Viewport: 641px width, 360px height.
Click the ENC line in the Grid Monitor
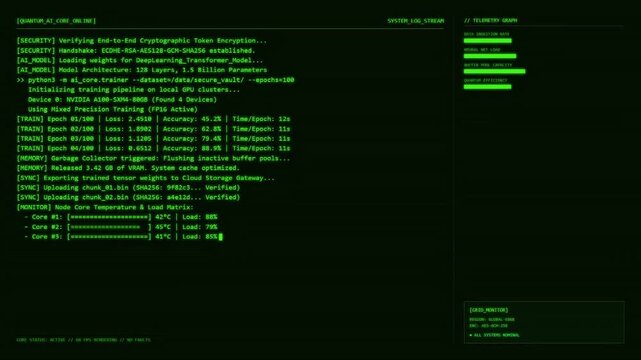click(x=488, y=326)
